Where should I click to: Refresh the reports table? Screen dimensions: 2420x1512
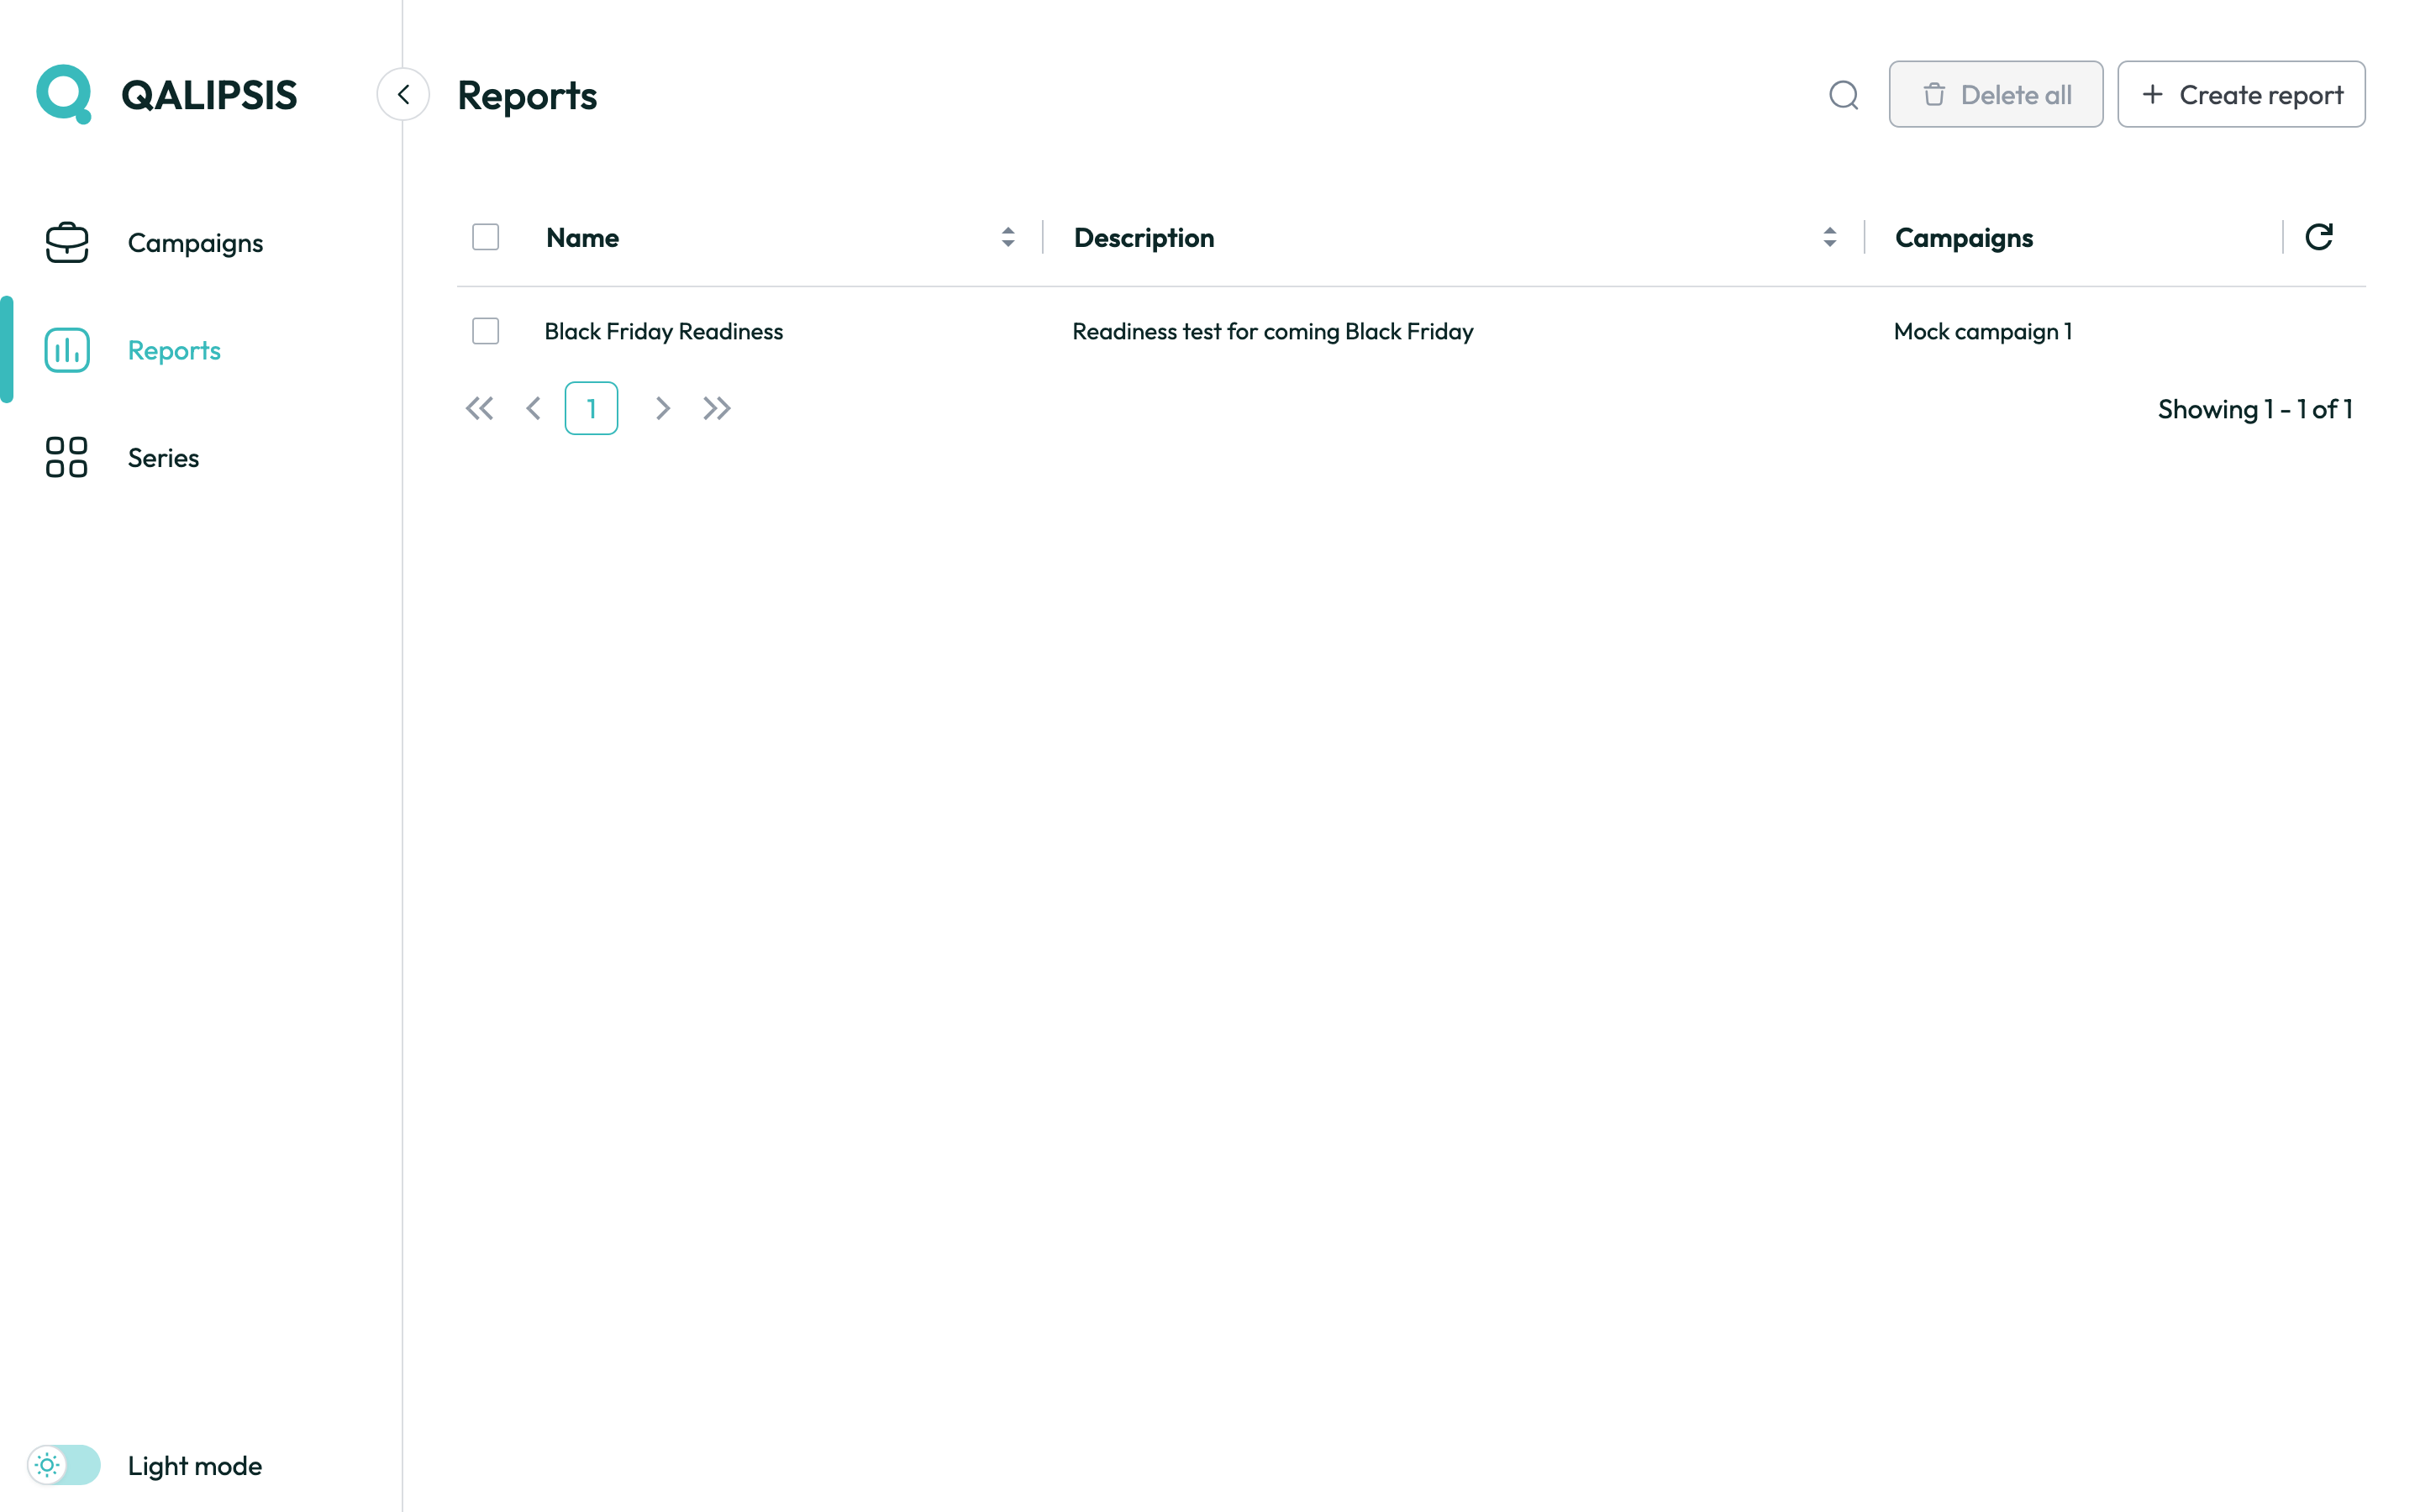tap(2319, 237)
